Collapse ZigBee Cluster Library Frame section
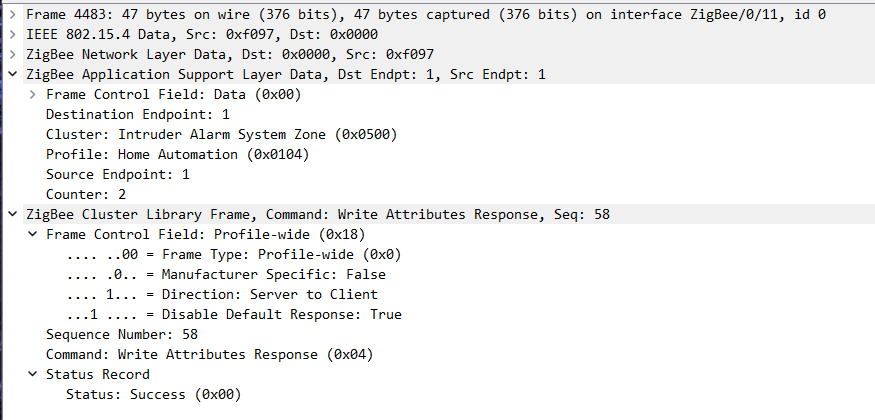This screenshot has height=420, width=875. [x=12, y=214]
